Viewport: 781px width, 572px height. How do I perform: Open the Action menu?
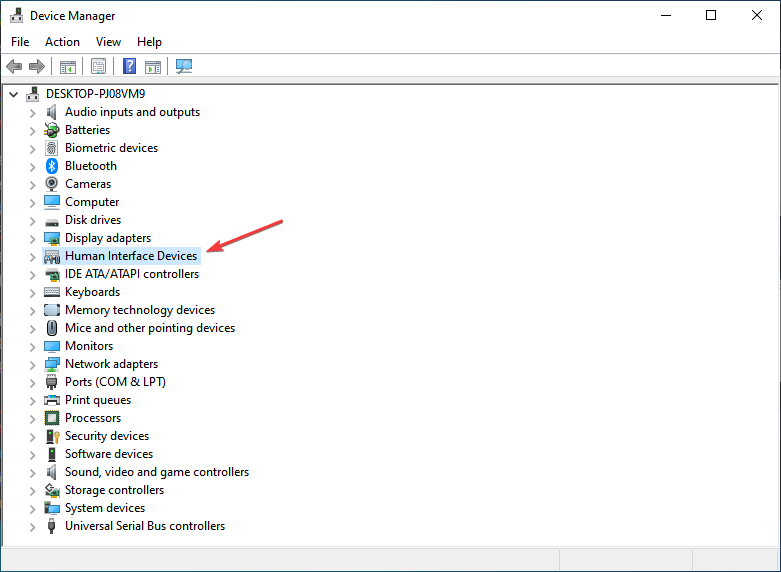coord(62,42)
